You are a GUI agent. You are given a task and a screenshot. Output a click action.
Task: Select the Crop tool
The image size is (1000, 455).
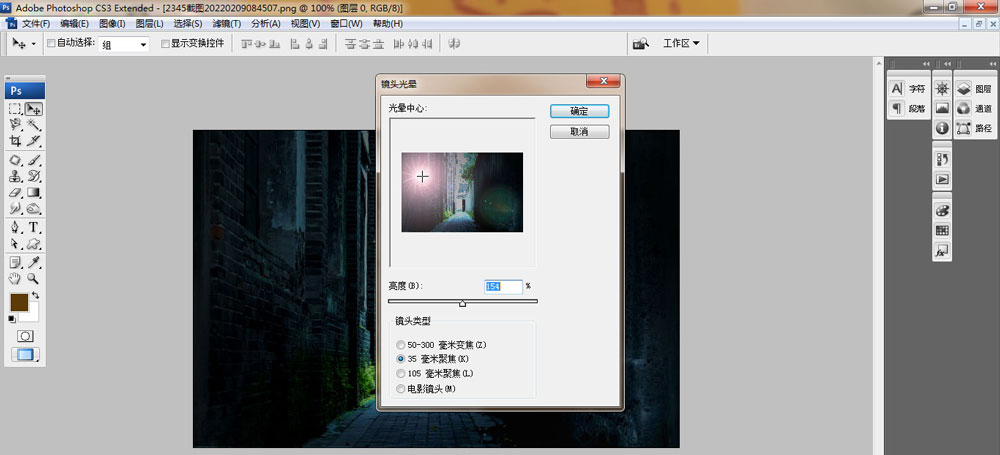click(x=16, y=140)
